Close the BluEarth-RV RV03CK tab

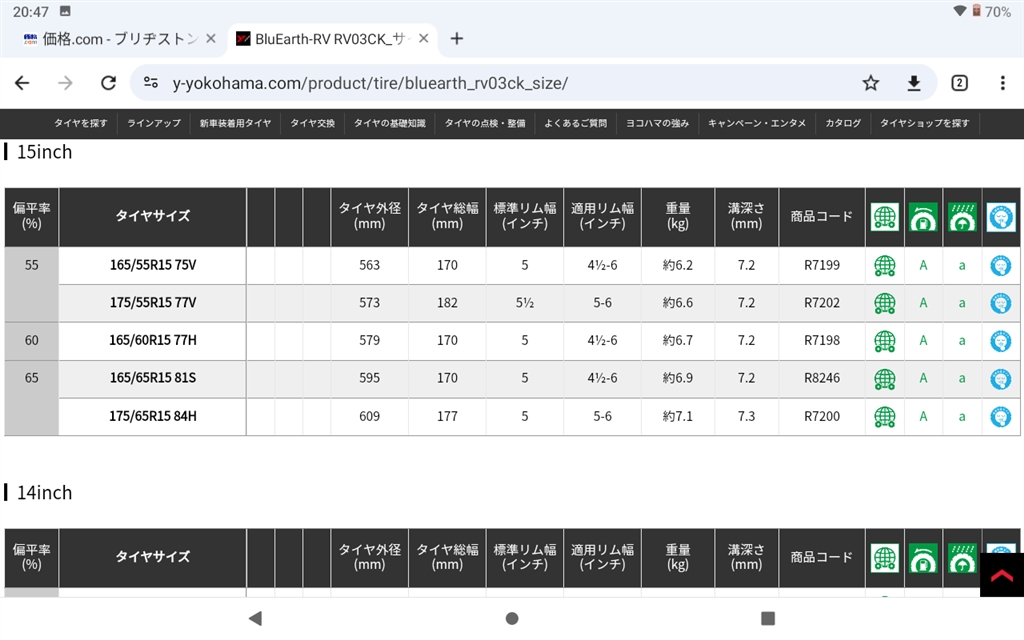(x=424, y=39)
